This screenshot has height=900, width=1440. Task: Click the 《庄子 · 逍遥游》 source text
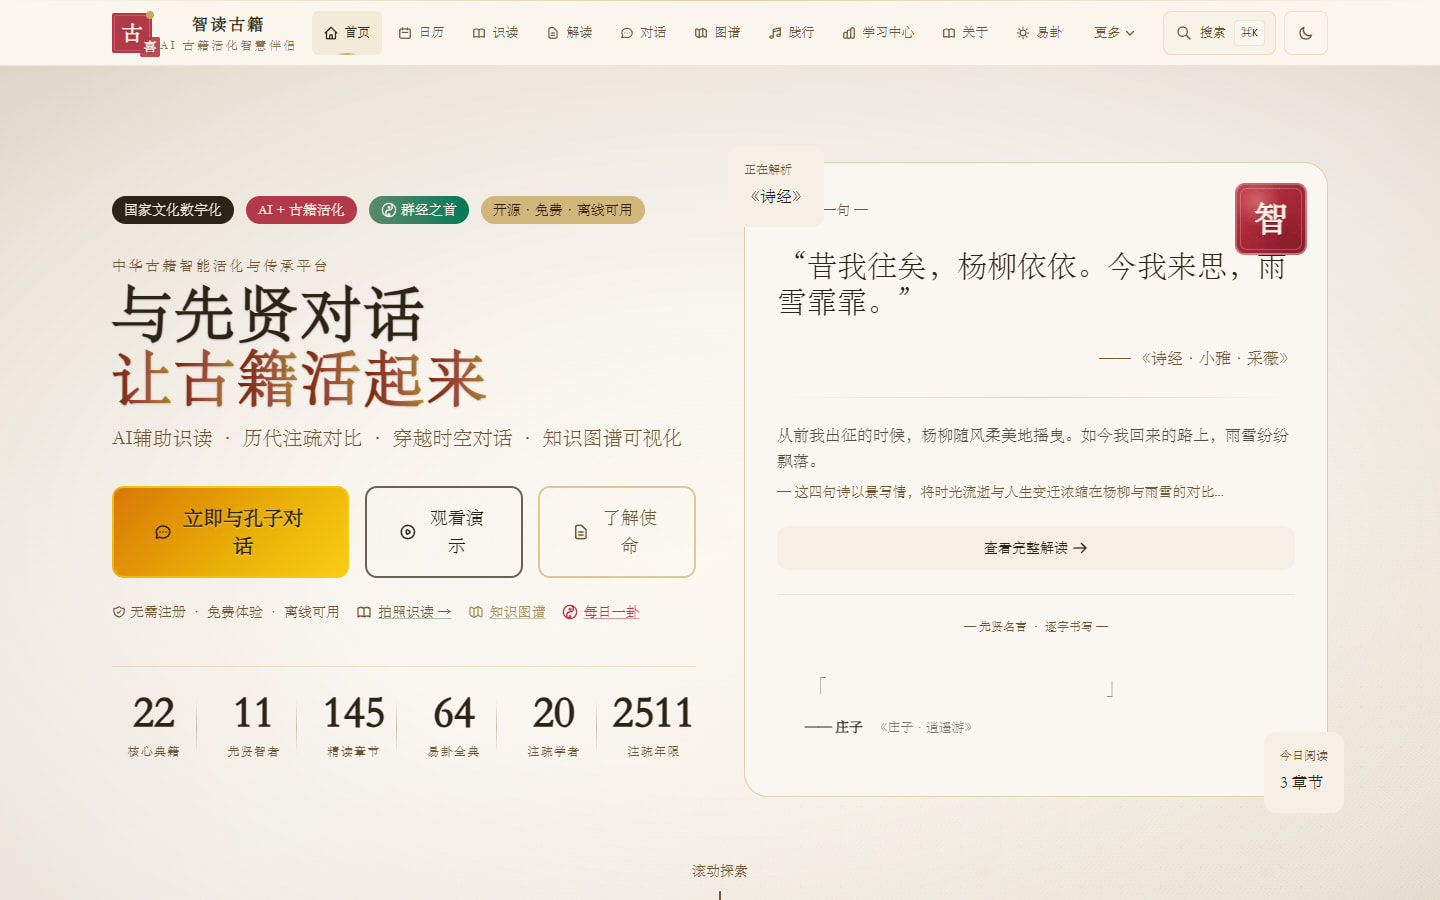pos(926,727)
